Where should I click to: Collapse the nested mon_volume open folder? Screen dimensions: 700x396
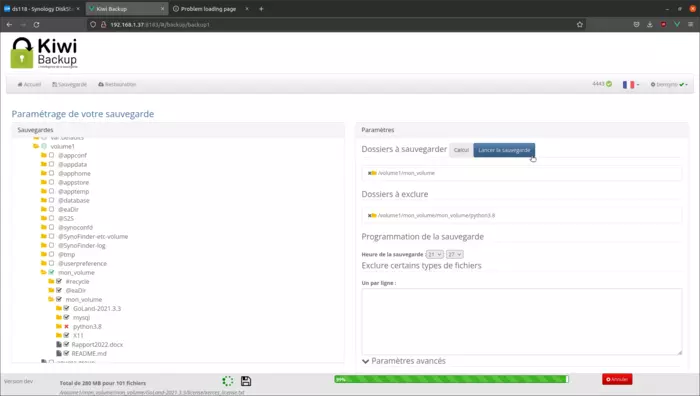(51, 299)
